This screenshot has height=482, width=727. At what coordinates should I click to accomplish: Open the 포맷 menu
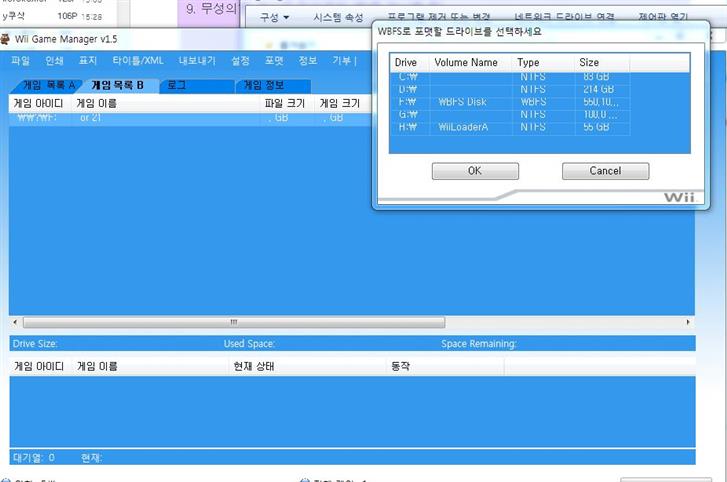273,61
